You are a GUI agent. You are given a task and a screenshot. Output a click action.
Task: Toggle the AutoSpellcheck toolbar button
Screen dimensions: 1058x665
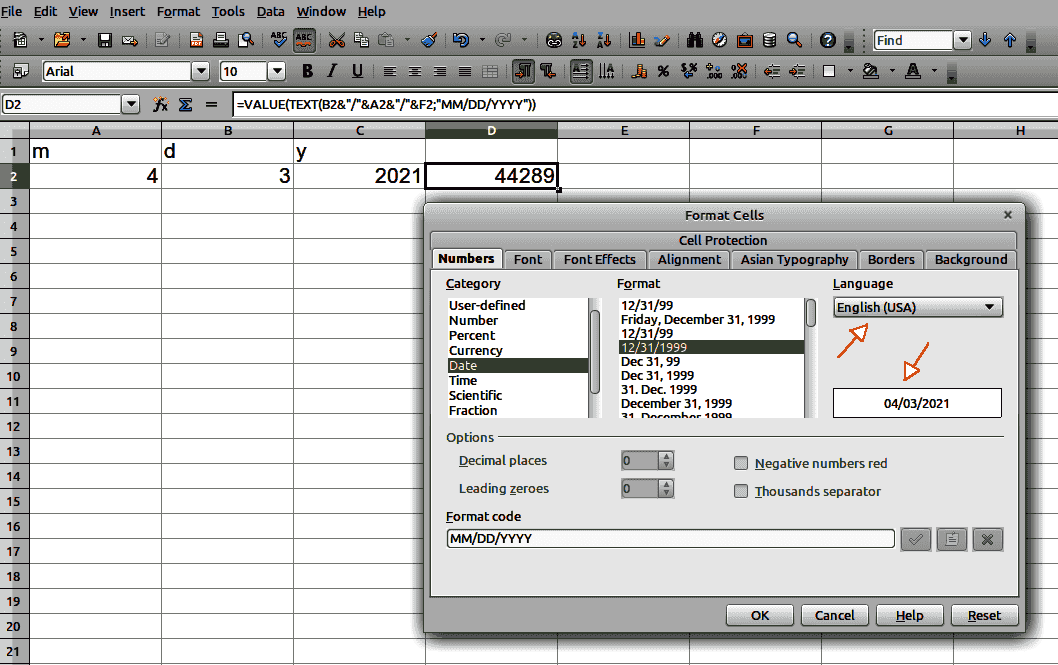pyautogui.click(x=304, y=41)
